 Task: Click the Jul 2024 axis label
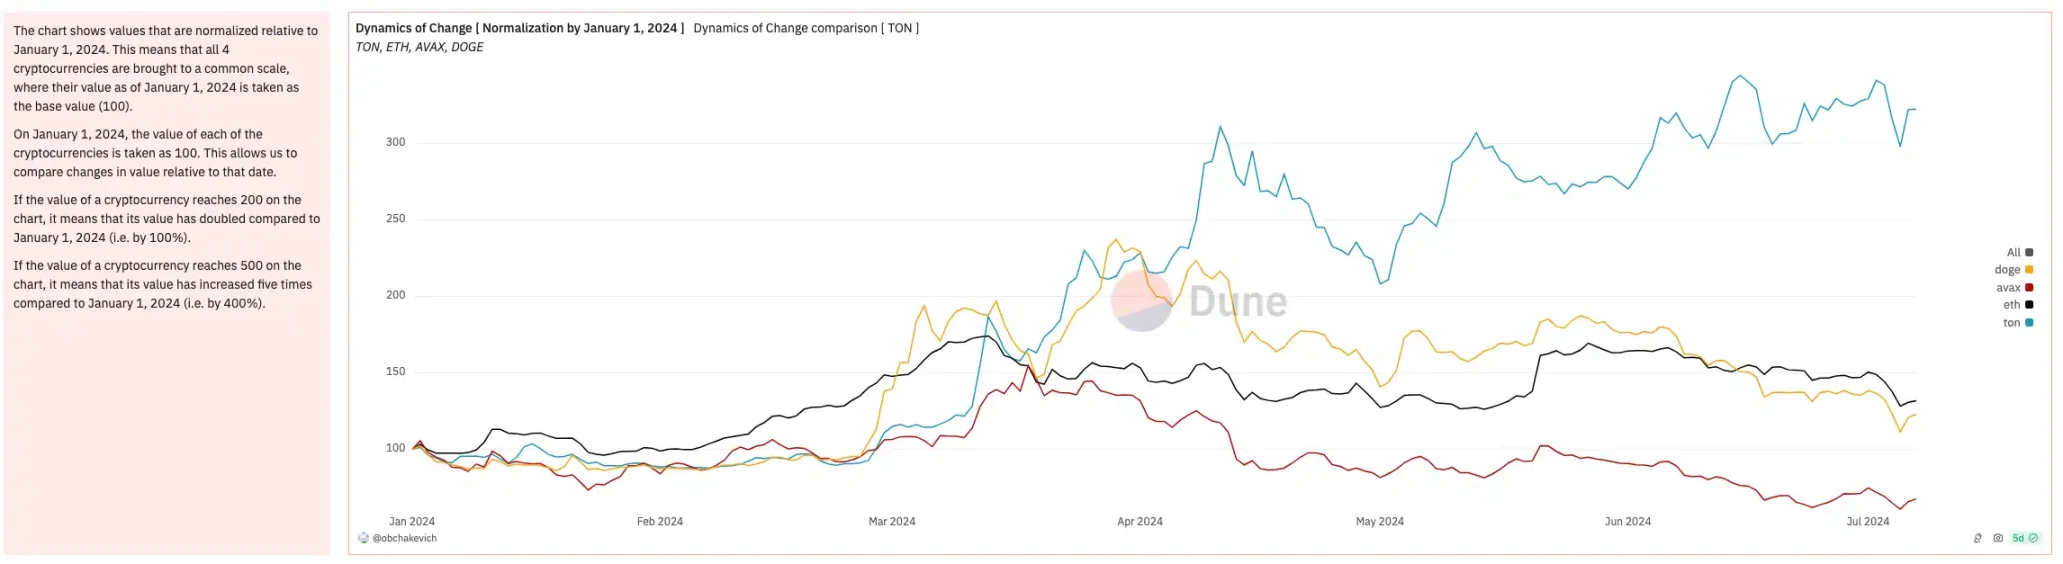tap(1867, 521)
